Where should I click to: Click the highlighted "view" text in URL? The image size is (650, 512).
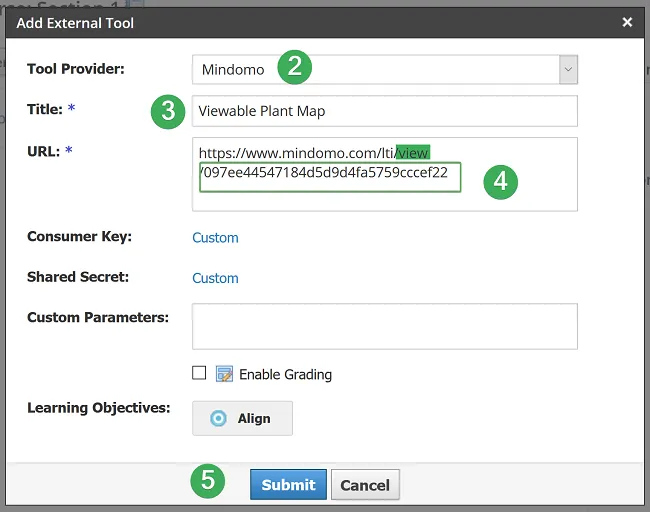tap(413, 153)
